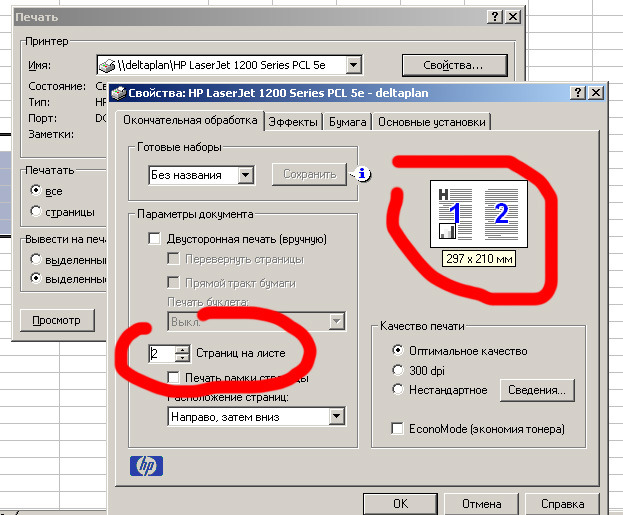Enable Двусторонняя печать (вручную) checkbox
The image size is (623, 515).
click(154, 239)
